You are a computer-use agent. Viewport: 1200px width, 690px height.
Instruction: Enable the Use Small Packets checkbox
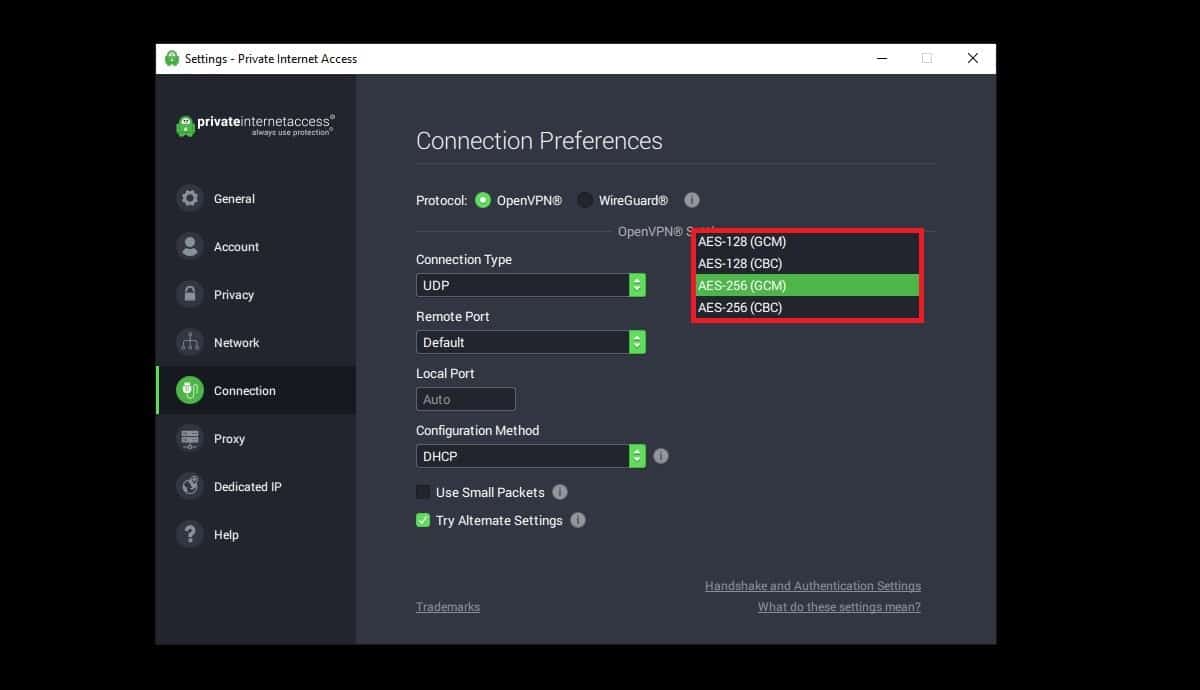[x=423, y=492]
